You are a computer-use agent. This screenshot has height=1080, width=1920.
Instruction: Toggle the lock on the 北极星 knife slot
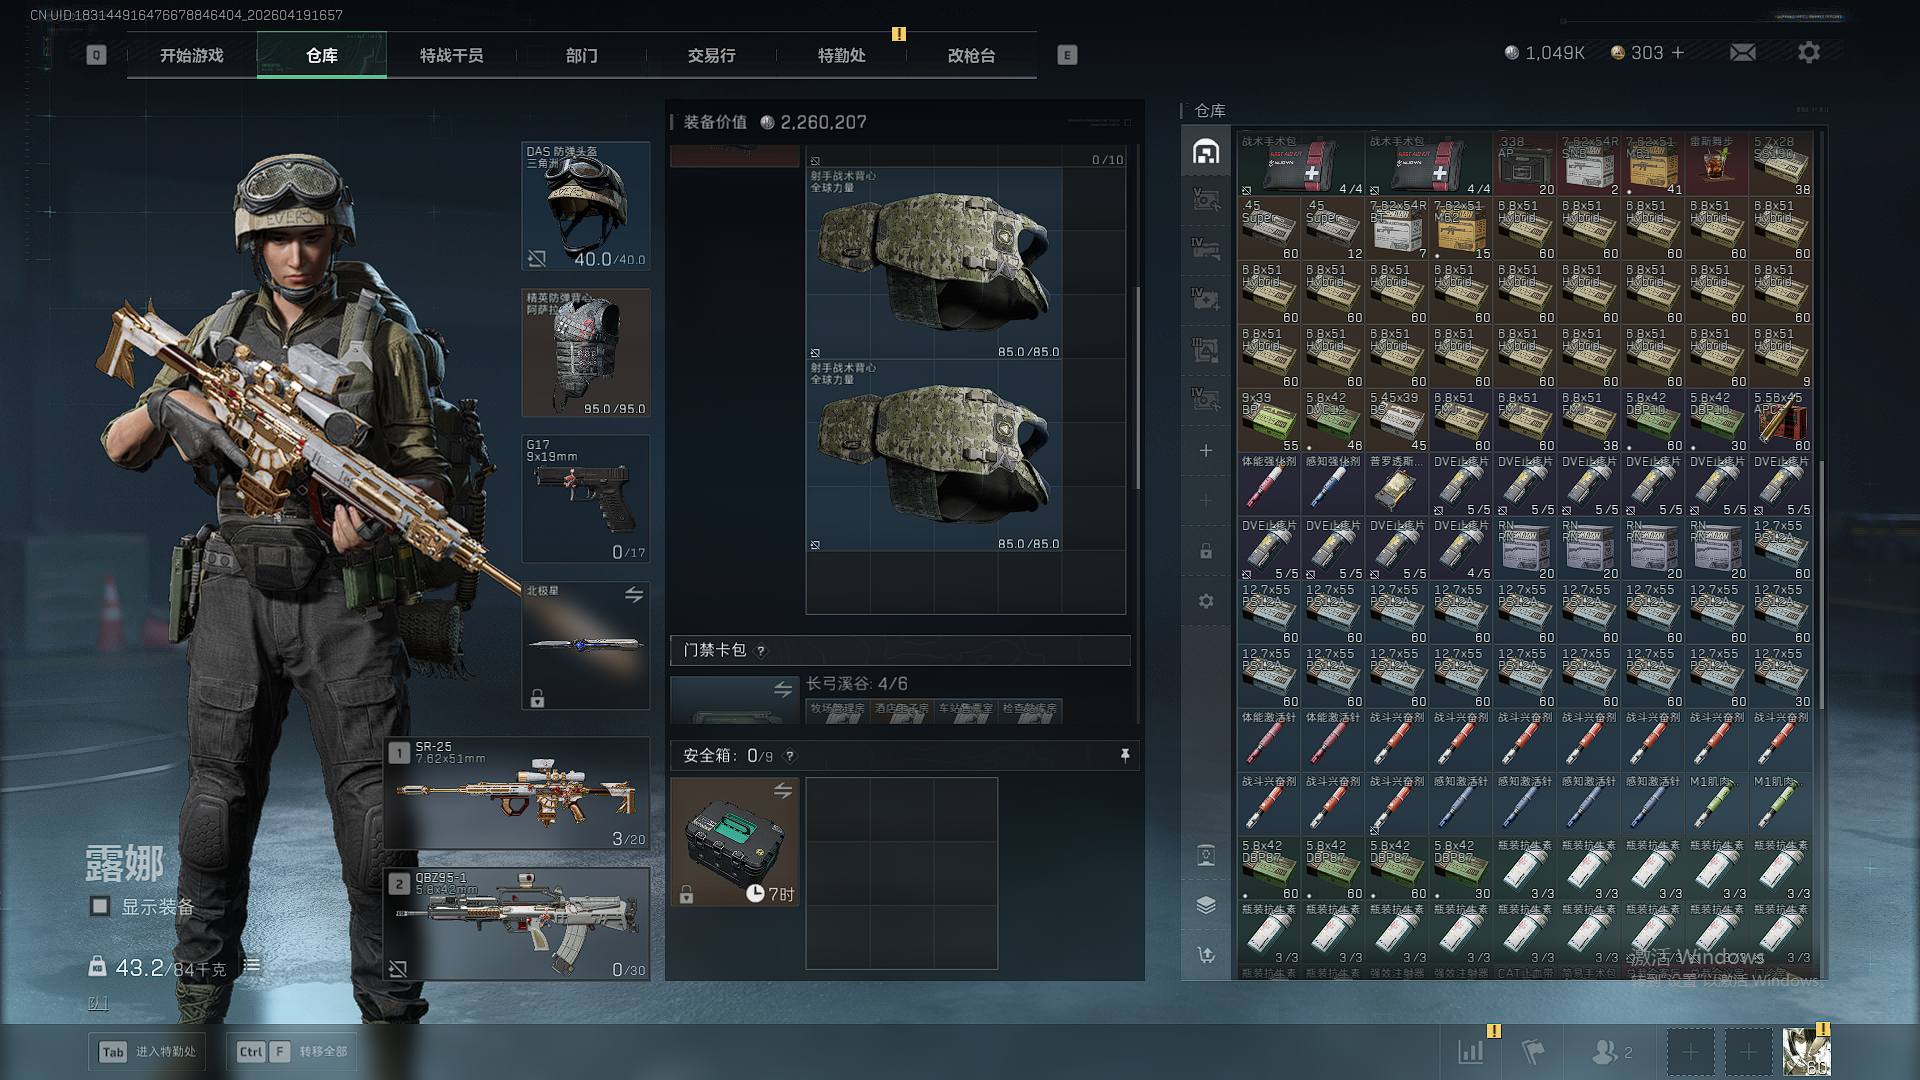[537, 698]
